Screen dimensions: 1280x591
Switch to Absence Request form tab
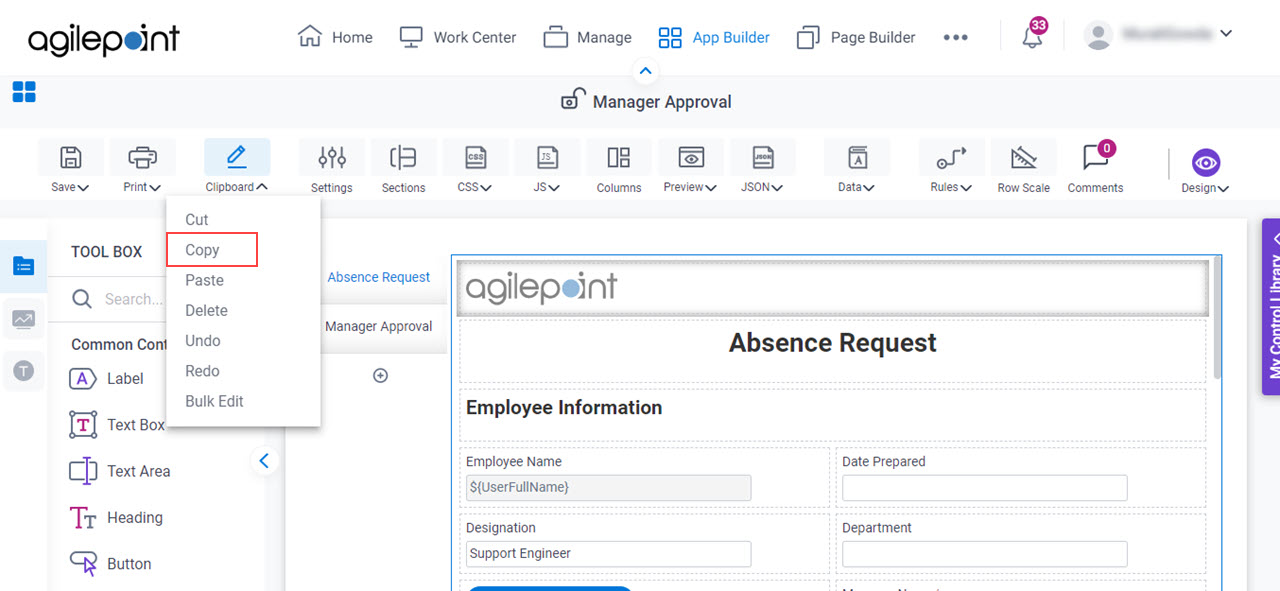tap(379, 277)
